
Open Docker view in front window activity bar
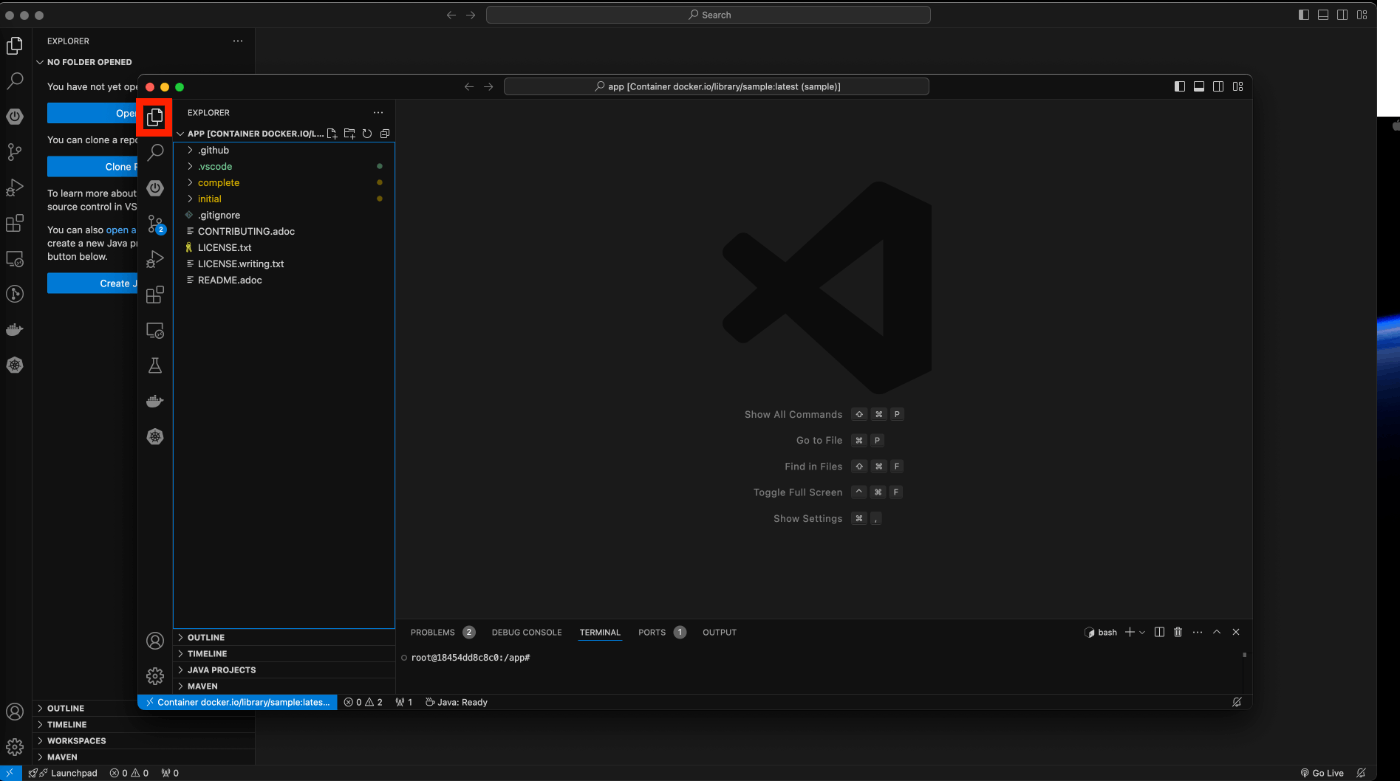click(155, 401)
